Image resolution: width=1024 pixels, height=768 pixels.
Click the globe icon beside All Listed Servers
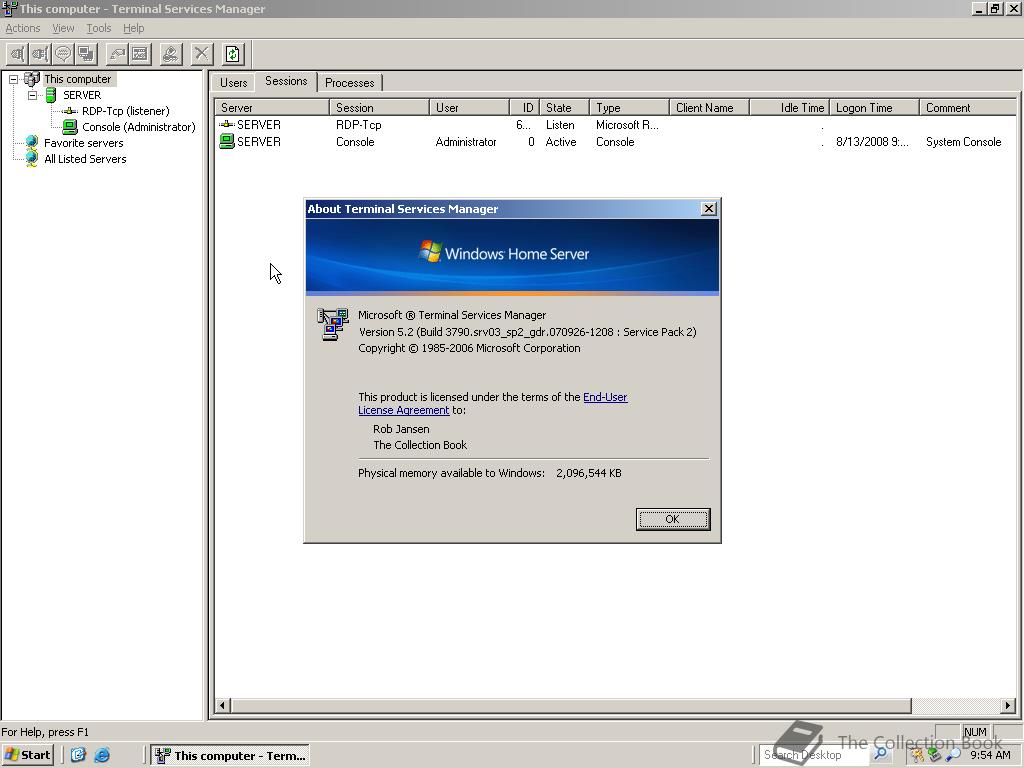click(31, 159)
